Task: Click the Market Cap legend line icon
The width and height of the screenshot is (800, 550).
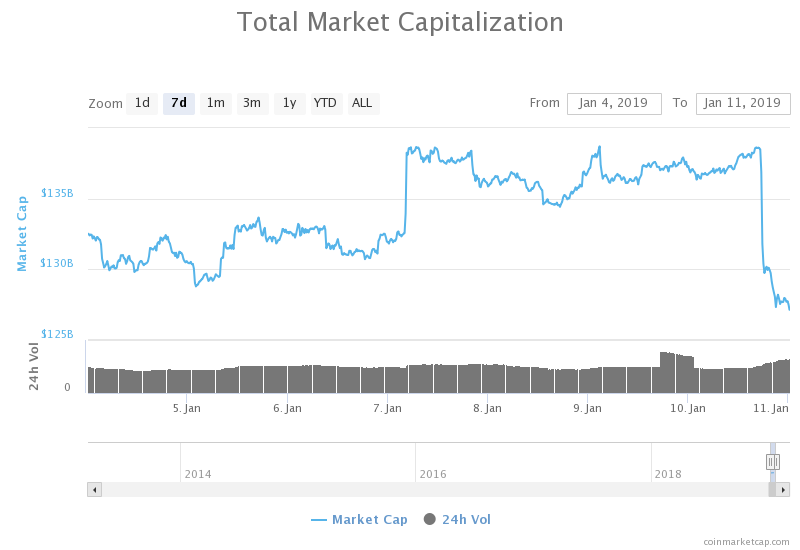Action: click(319, 519)
